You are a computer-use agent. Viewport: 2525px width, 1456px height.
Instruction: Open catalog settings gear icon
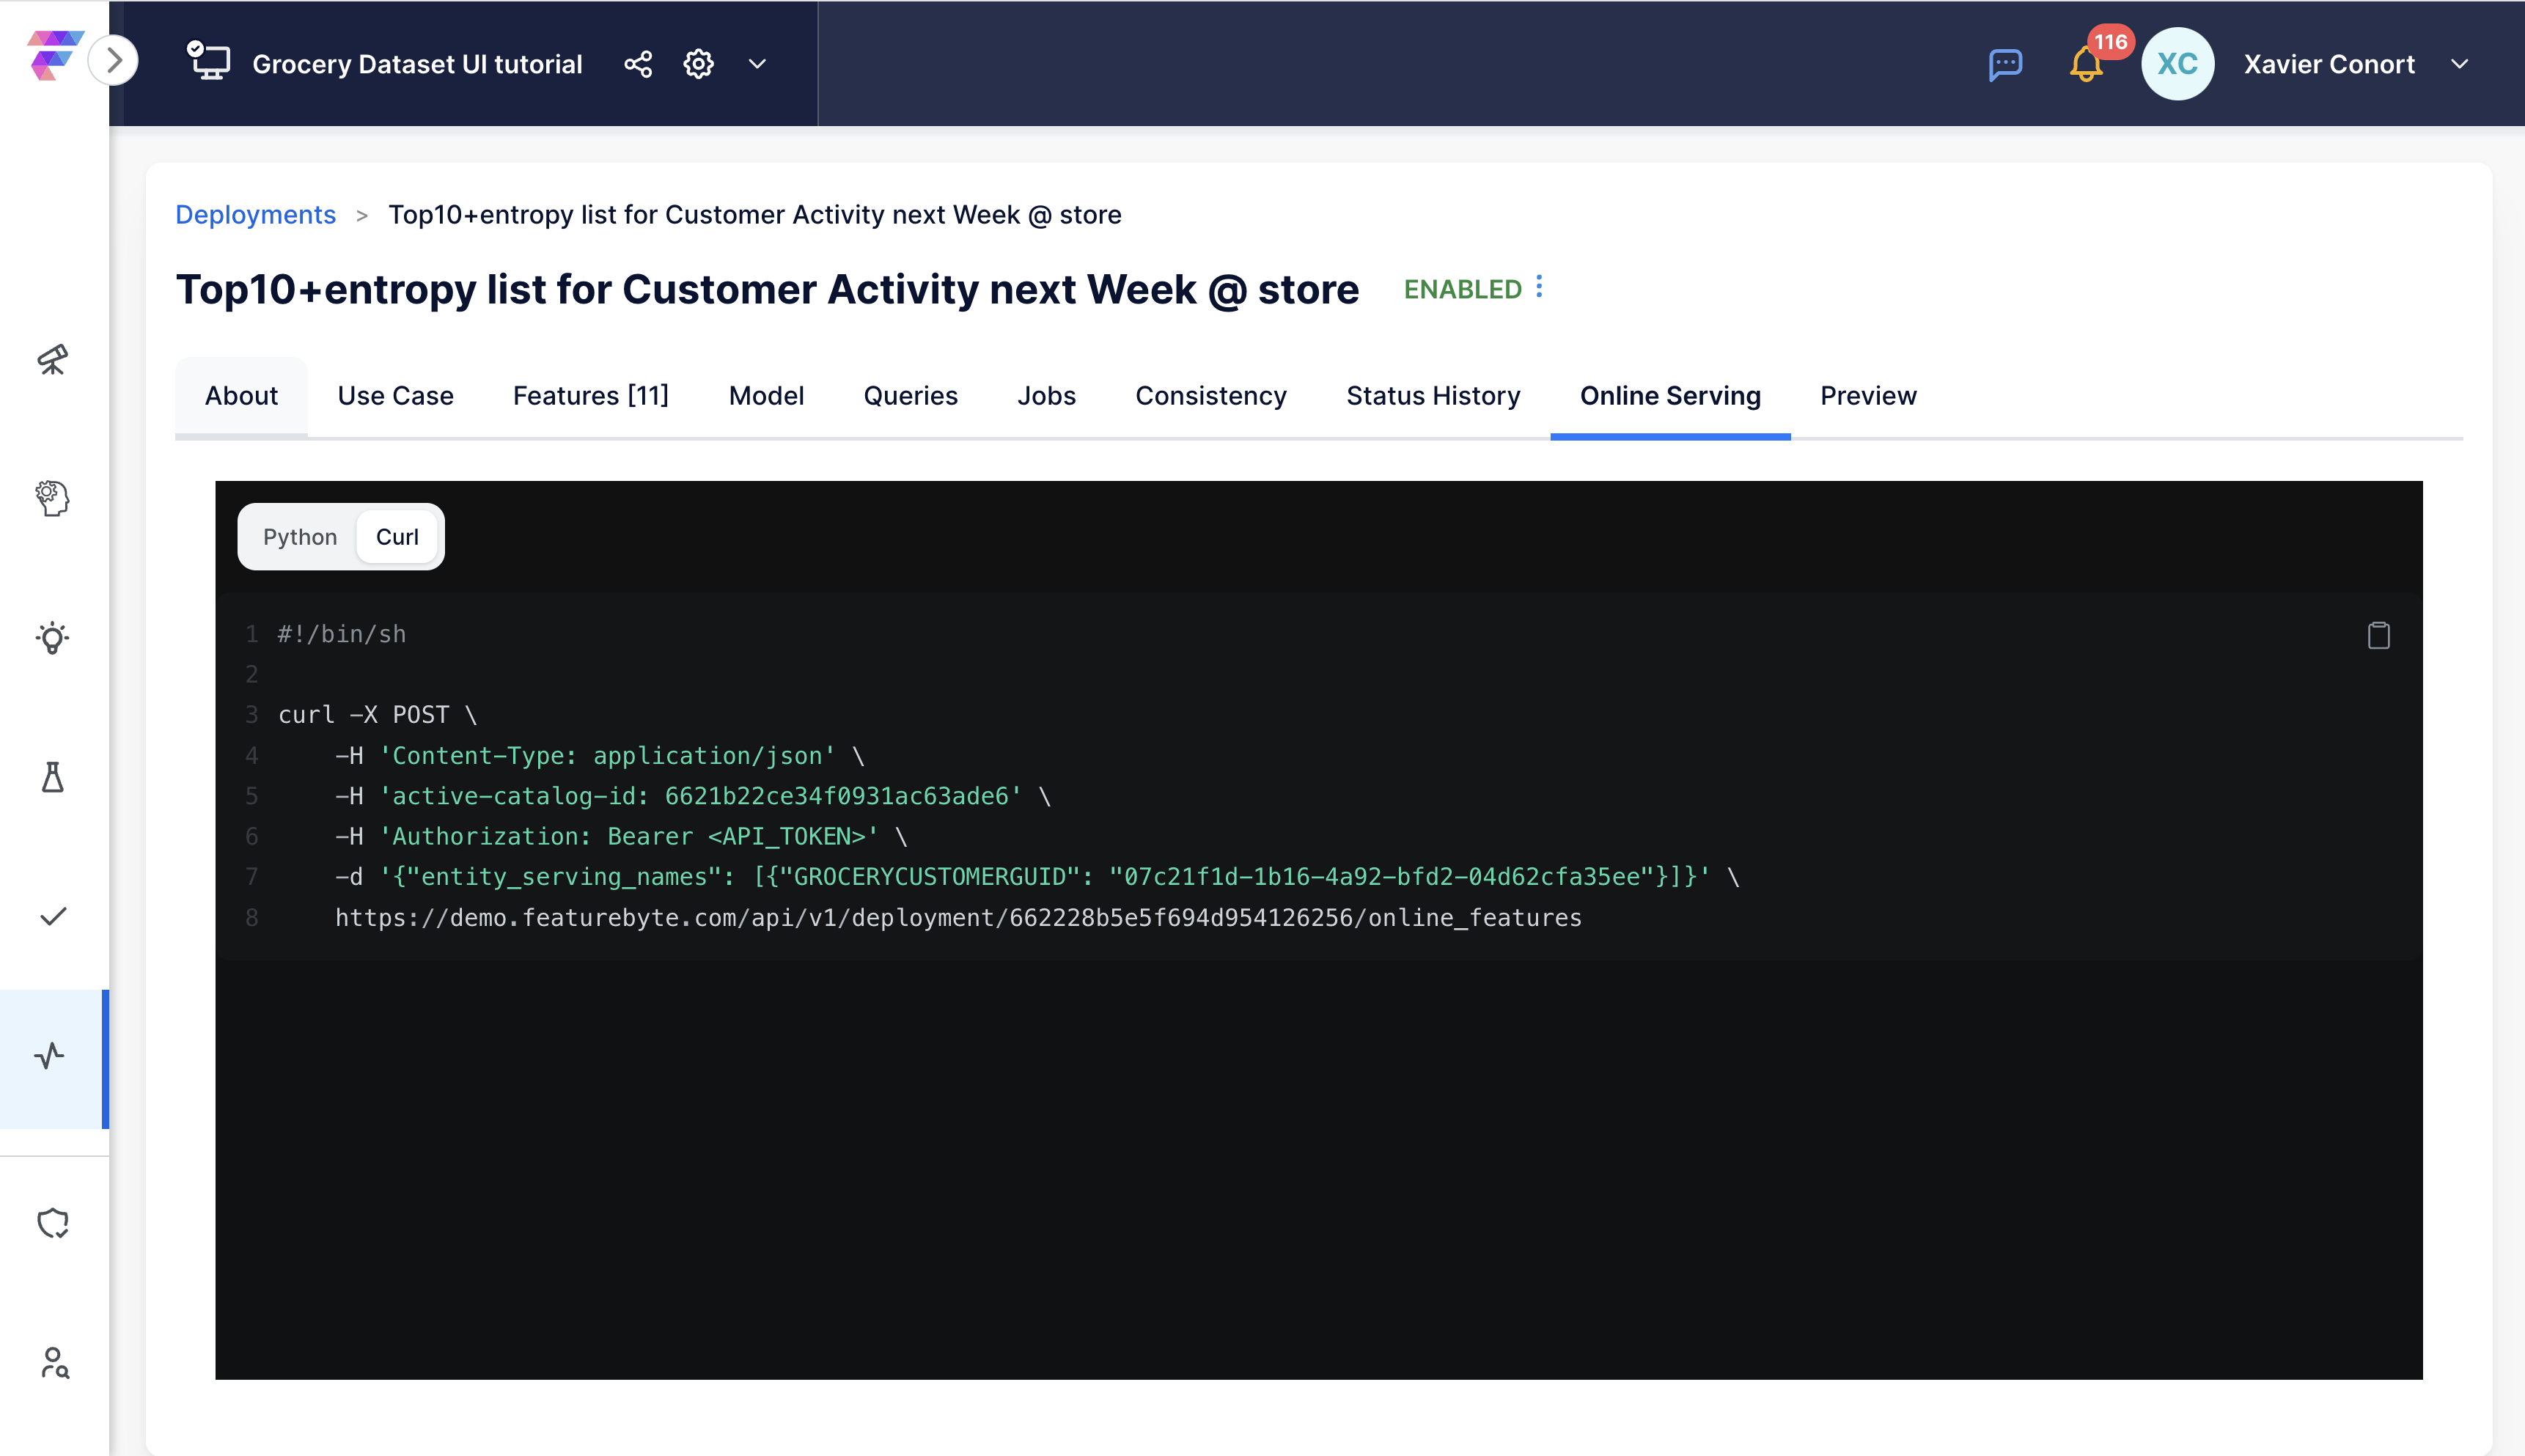pos(698,64)
